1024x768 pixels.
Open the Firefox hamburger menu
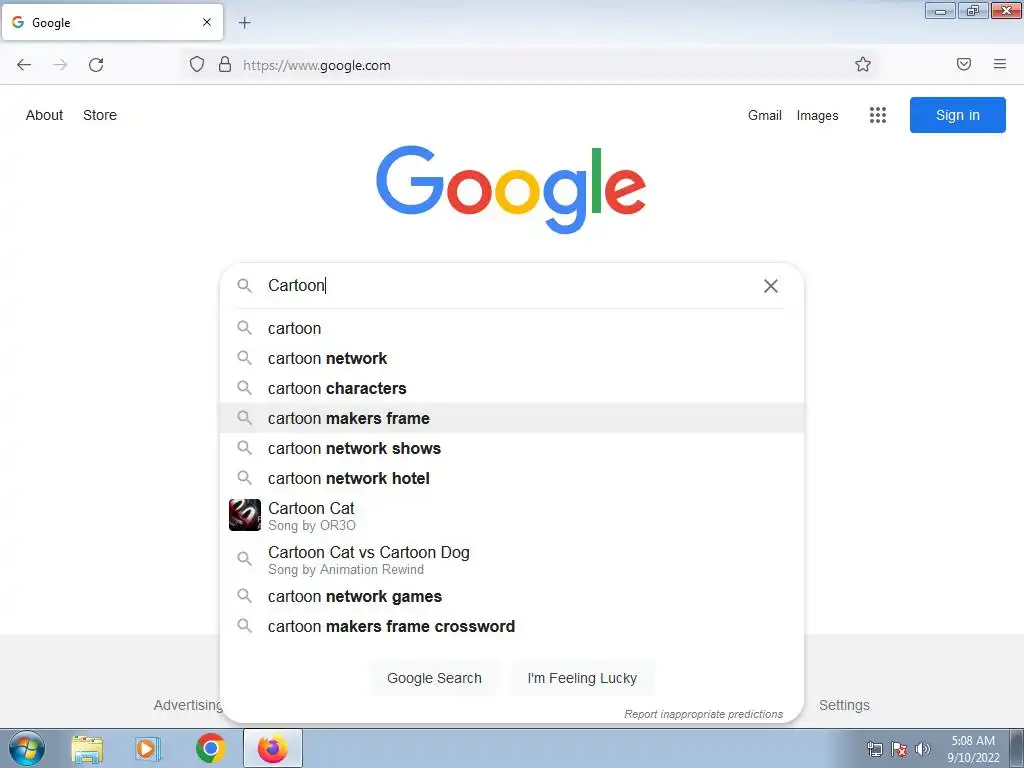tap(999, 64)
